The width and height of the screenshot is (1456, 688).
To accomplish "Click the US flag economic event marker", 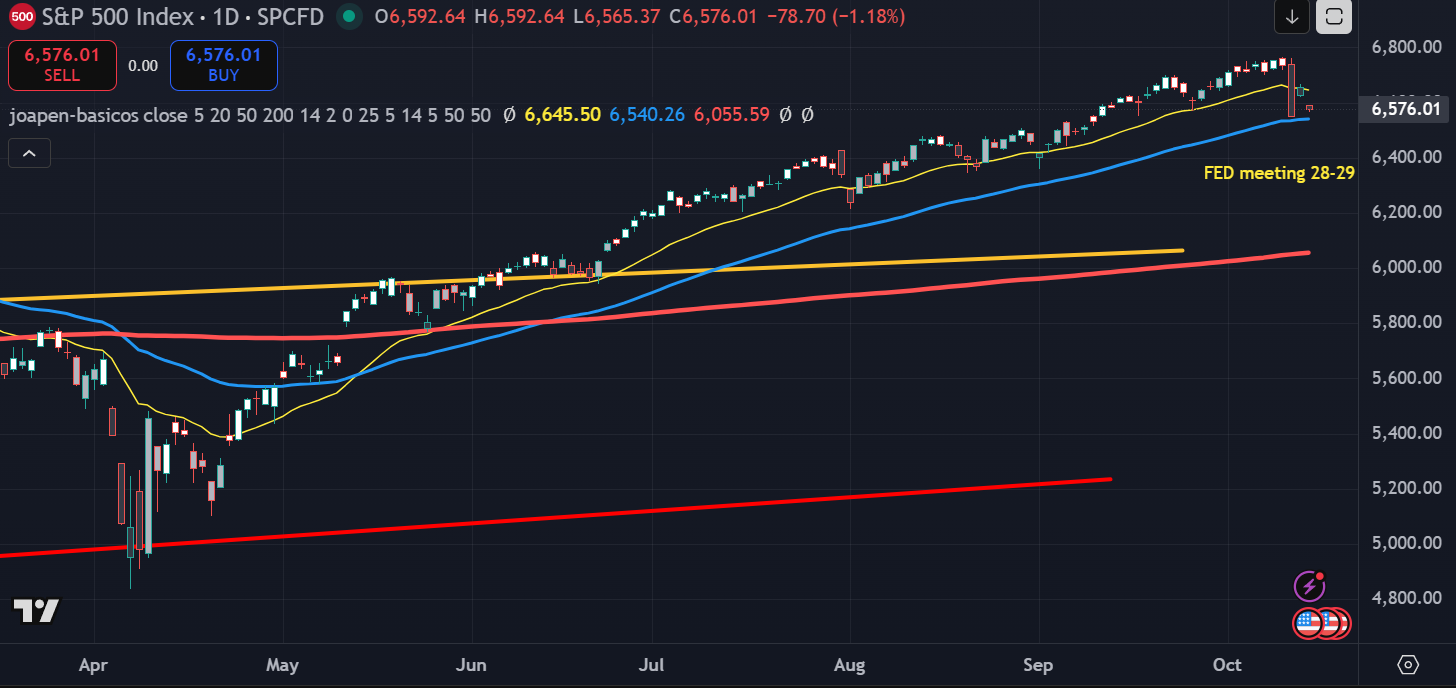I will click(x=1309, y=623).
